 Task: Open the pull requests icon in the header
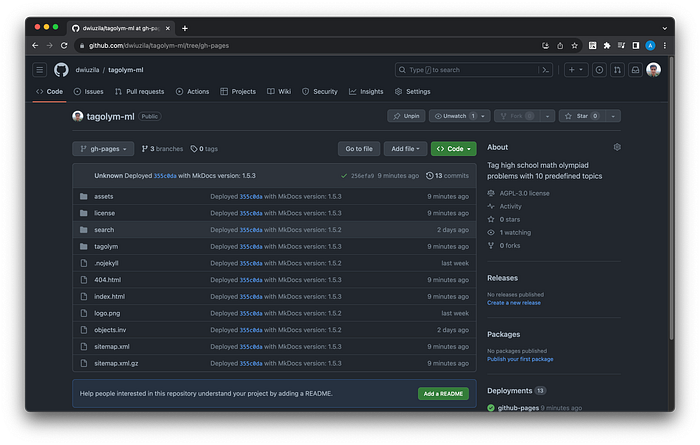(x=617, y=70)
